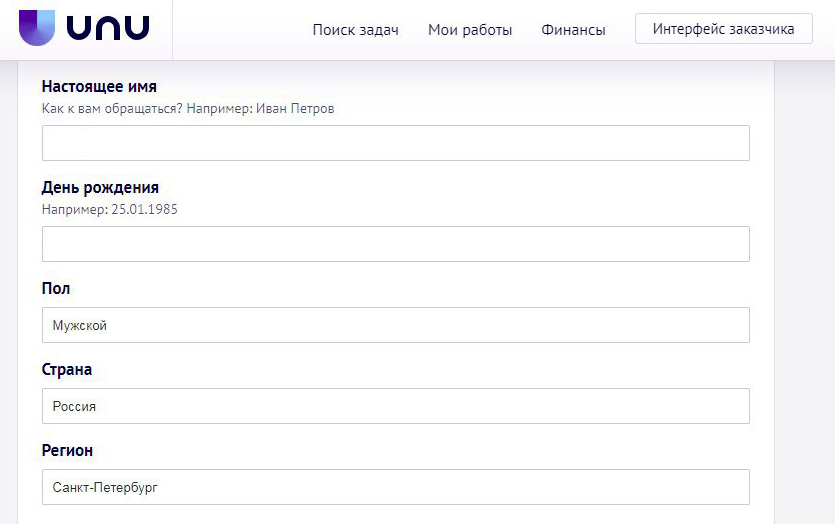This screenshot has height=524, width=835.
Task: Click the example date hint 25.01.1985
Action: click(110, 210)
